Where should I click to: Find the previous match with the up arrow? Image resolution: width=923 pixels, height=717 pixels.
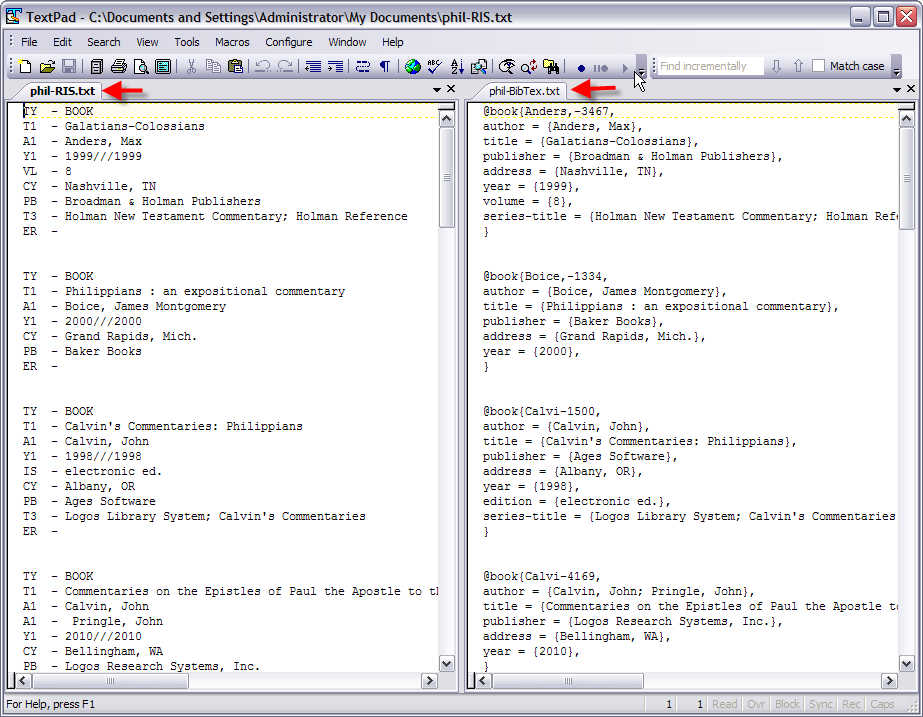(x=798, y=66)
